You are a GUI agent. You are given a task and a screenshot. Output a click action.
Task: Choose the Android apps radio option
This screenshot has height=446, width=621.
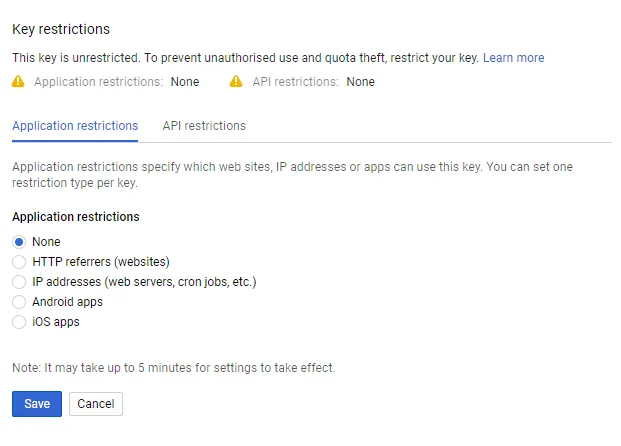point(19,302)
